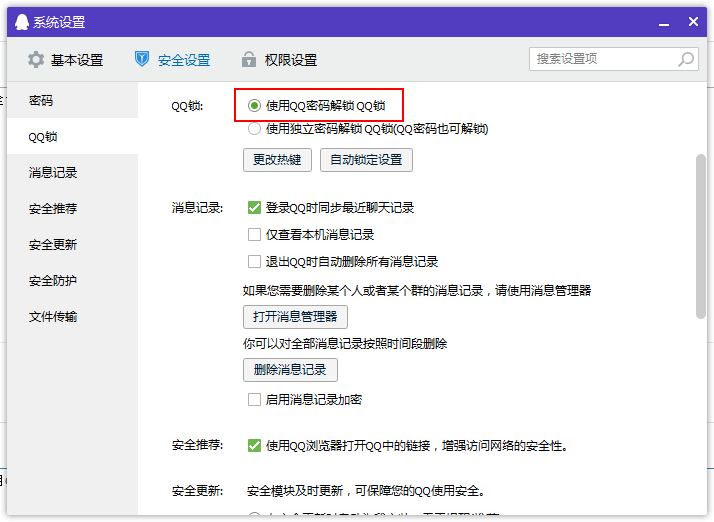Click text 你可以对全部消息记录按照时间段删除
This screenshot has height=522, width=714.
[x=345, y=343]
